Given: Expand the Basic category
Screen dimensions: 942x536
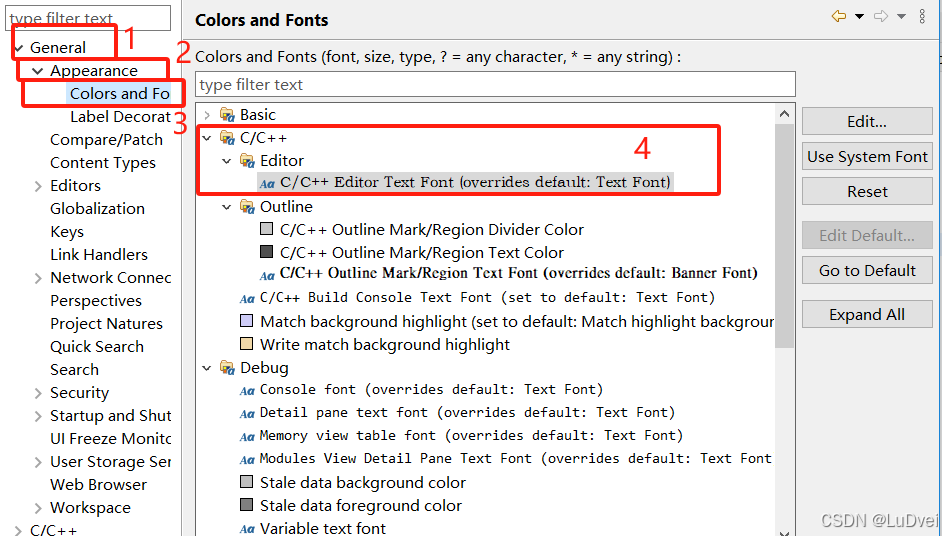Looking at the screenshot, I should coord(207,115).
